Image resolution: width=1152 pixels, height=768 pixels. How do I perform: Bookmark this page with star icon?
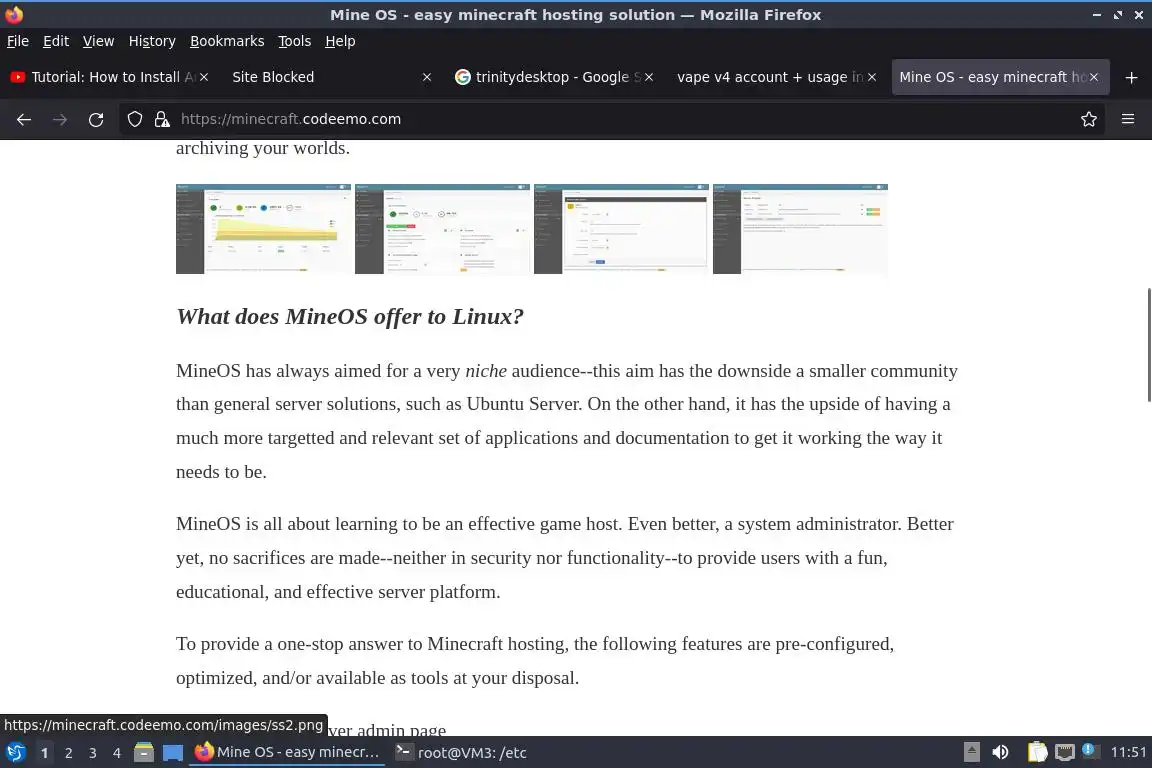click(x=1089, y=119)
